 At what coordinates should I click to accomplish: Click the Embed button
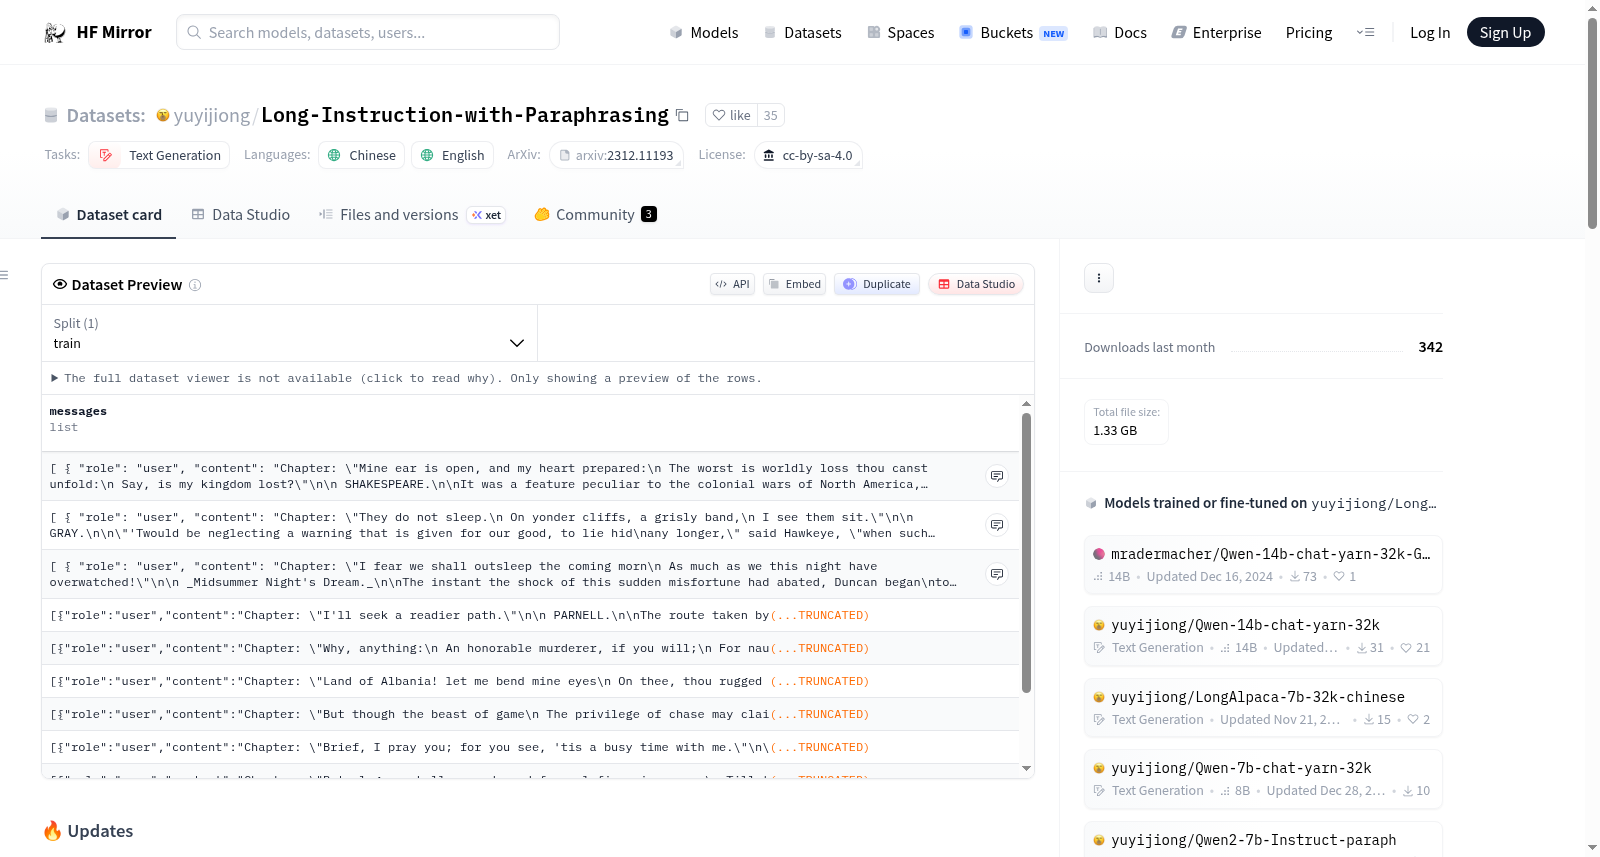point(794,284)
